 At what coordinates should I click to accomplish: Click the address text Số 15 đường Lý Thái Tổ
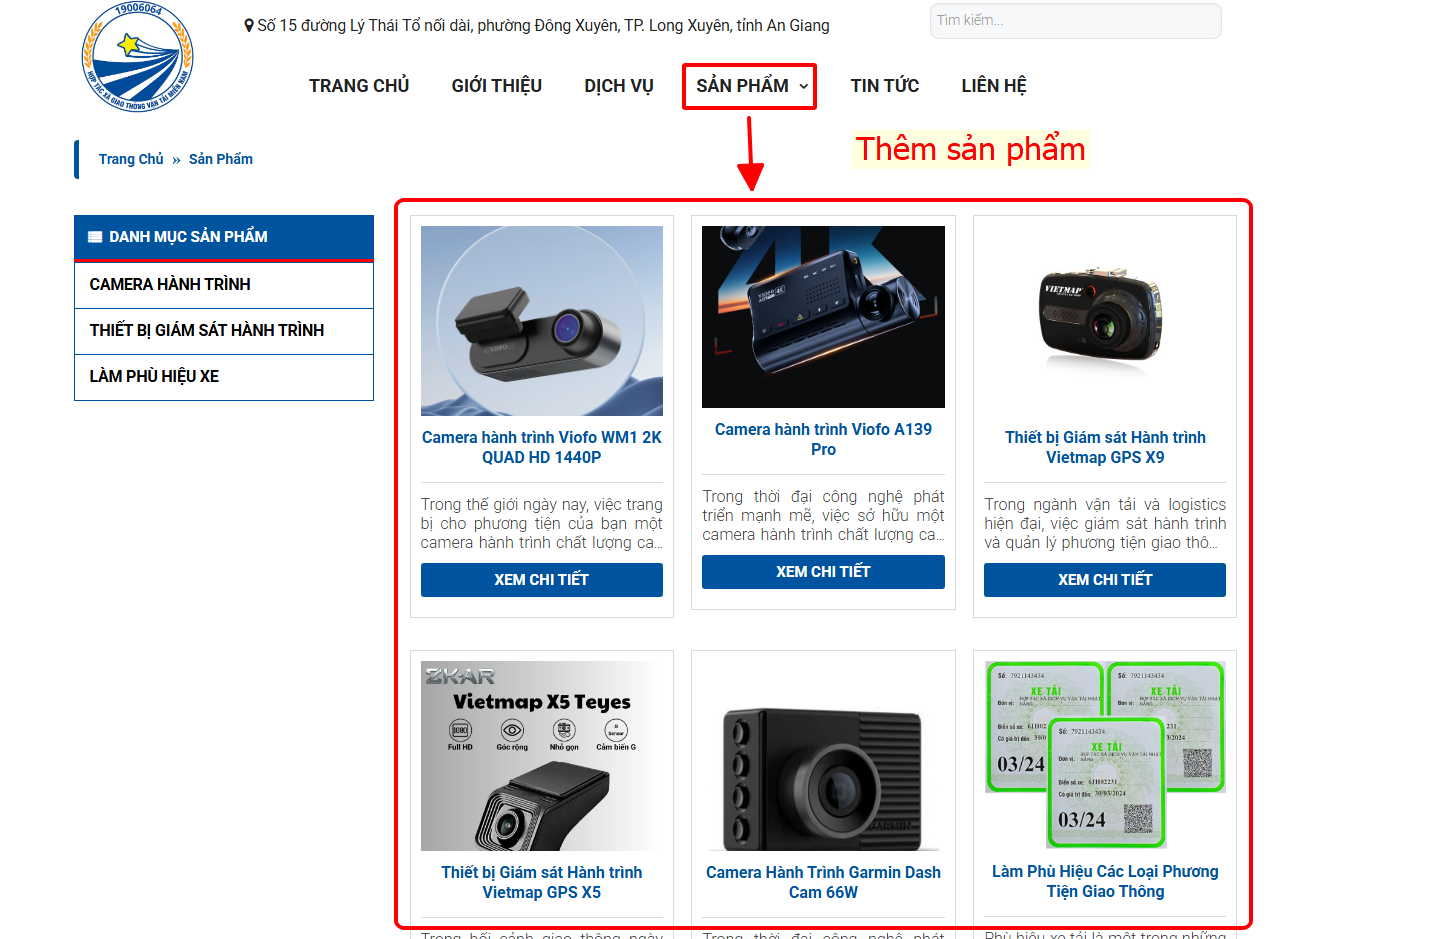pyautogui.click(x=544, y=26)
